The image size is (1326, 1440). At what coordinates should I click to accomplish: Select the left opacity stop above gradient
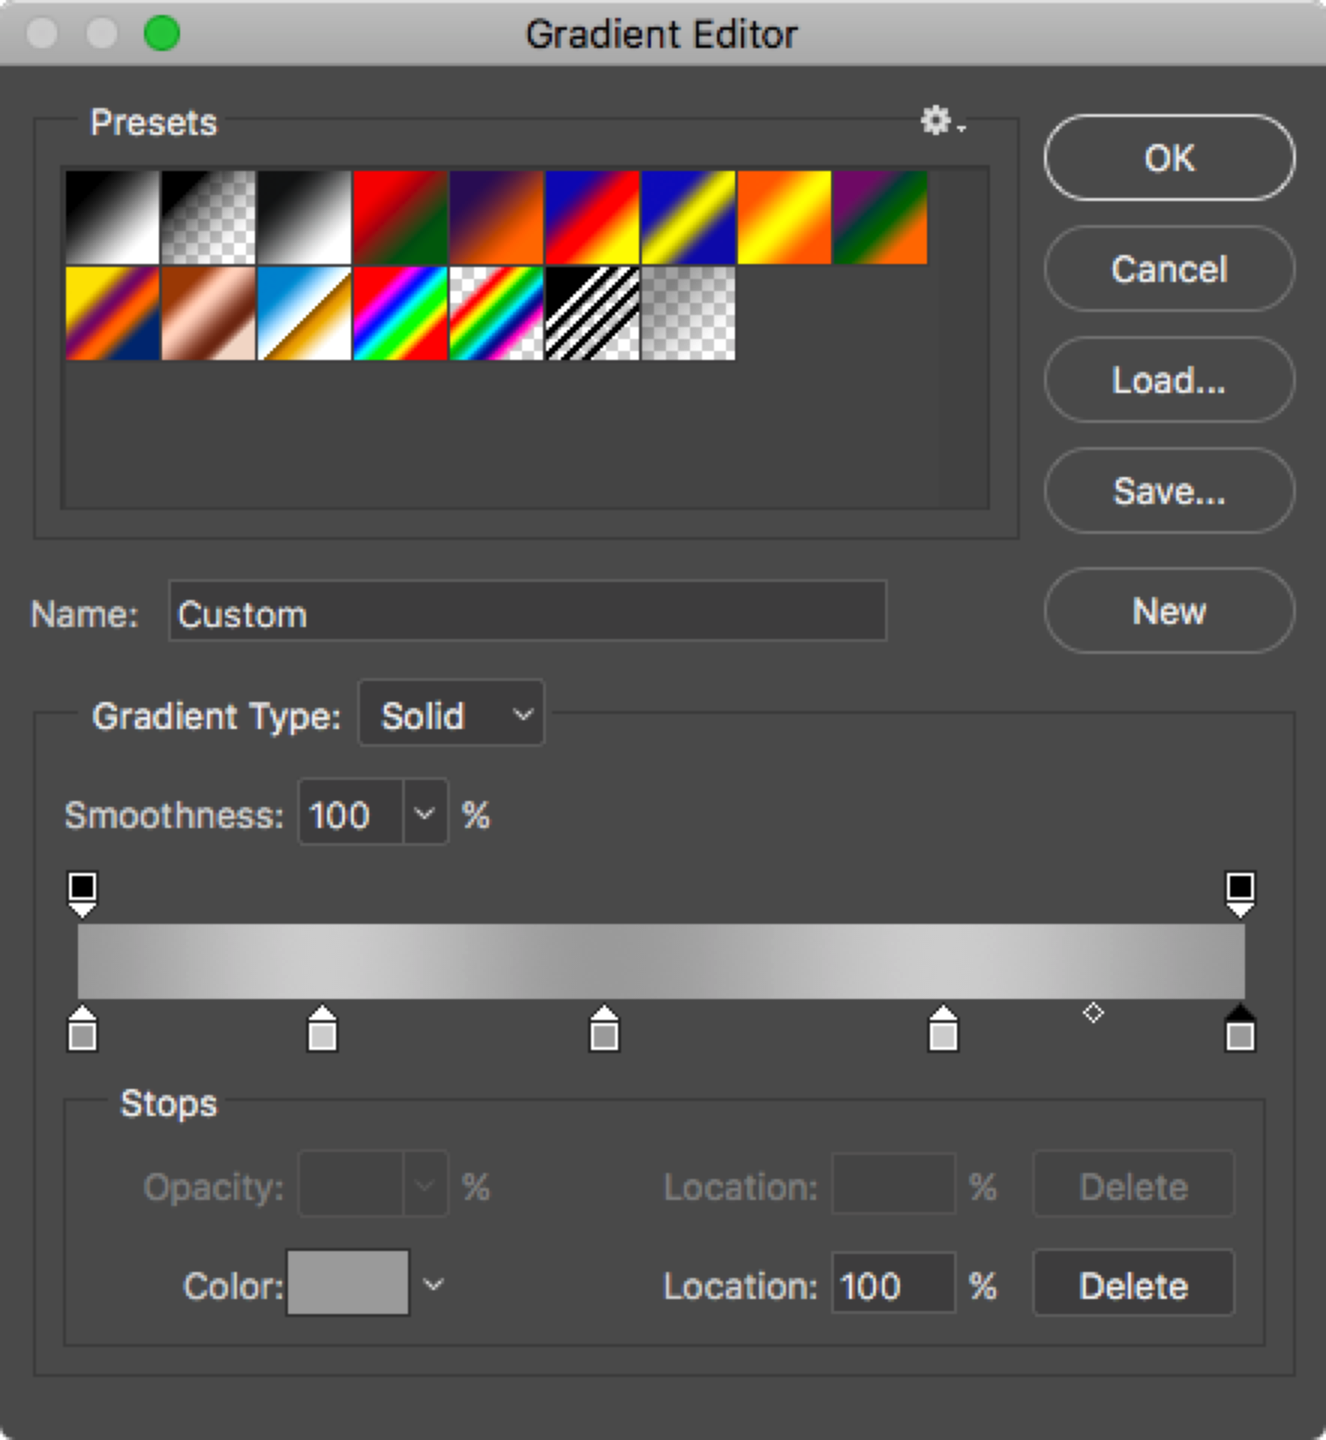pos(82,893)
